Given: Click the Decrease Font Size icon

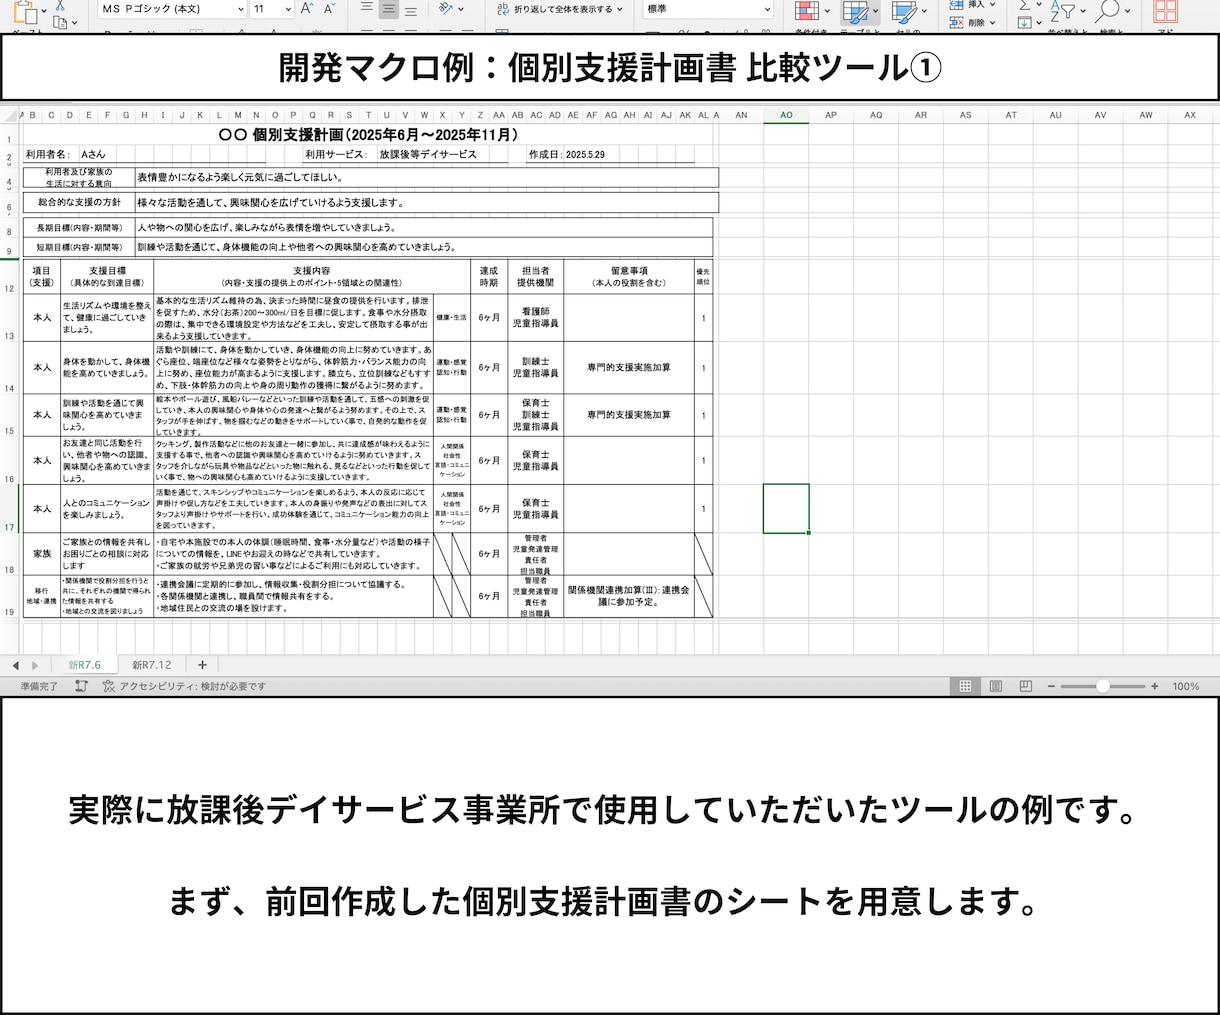Looking at the screenshot, I should click(331, 9).
